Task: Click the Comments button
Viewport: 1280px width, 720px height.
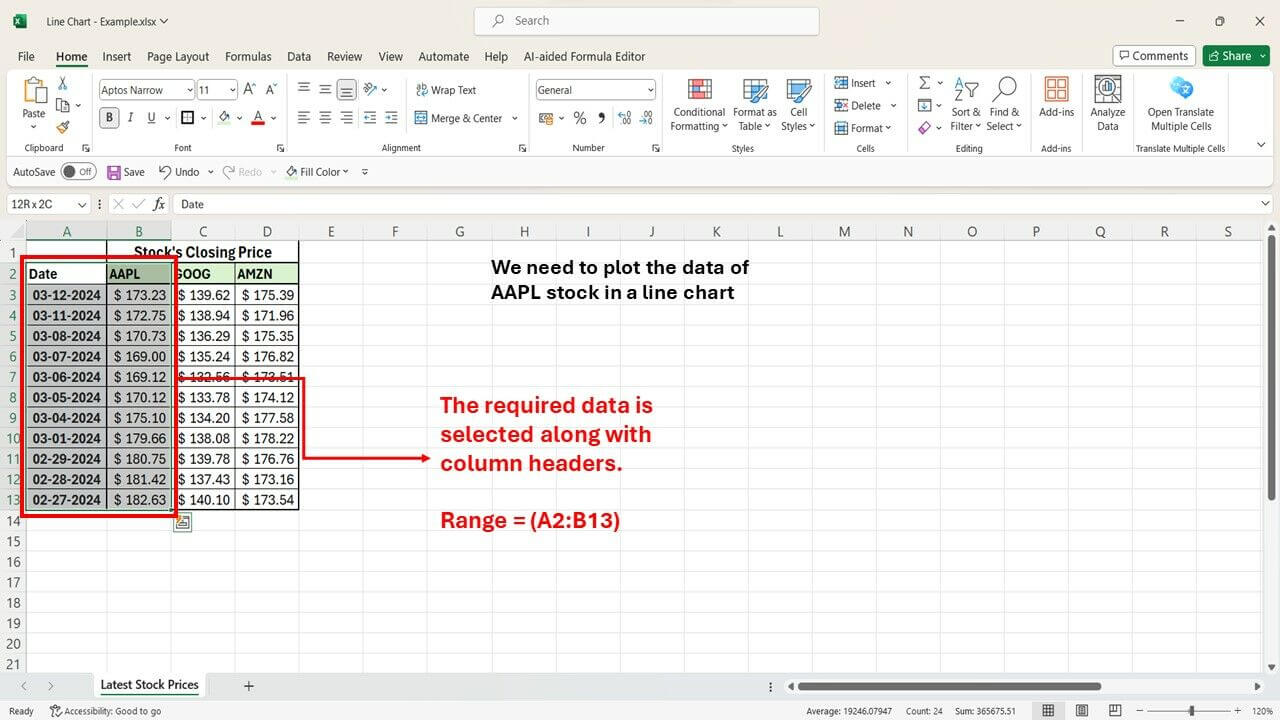Action: click(1154, 56)
